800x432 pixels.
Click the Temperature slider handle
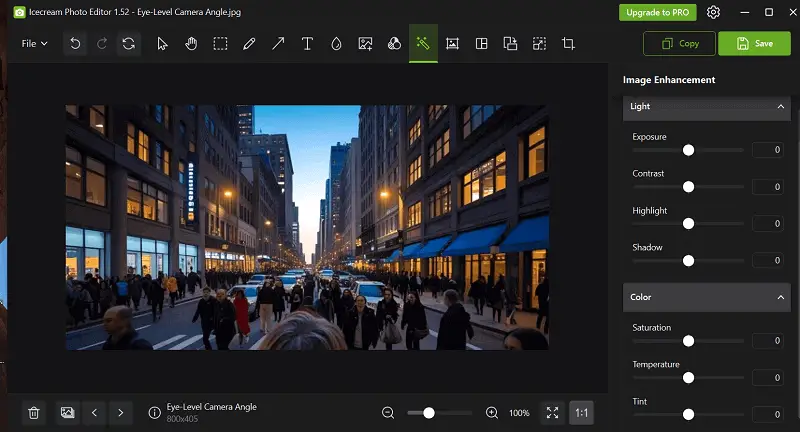point(688,377)
